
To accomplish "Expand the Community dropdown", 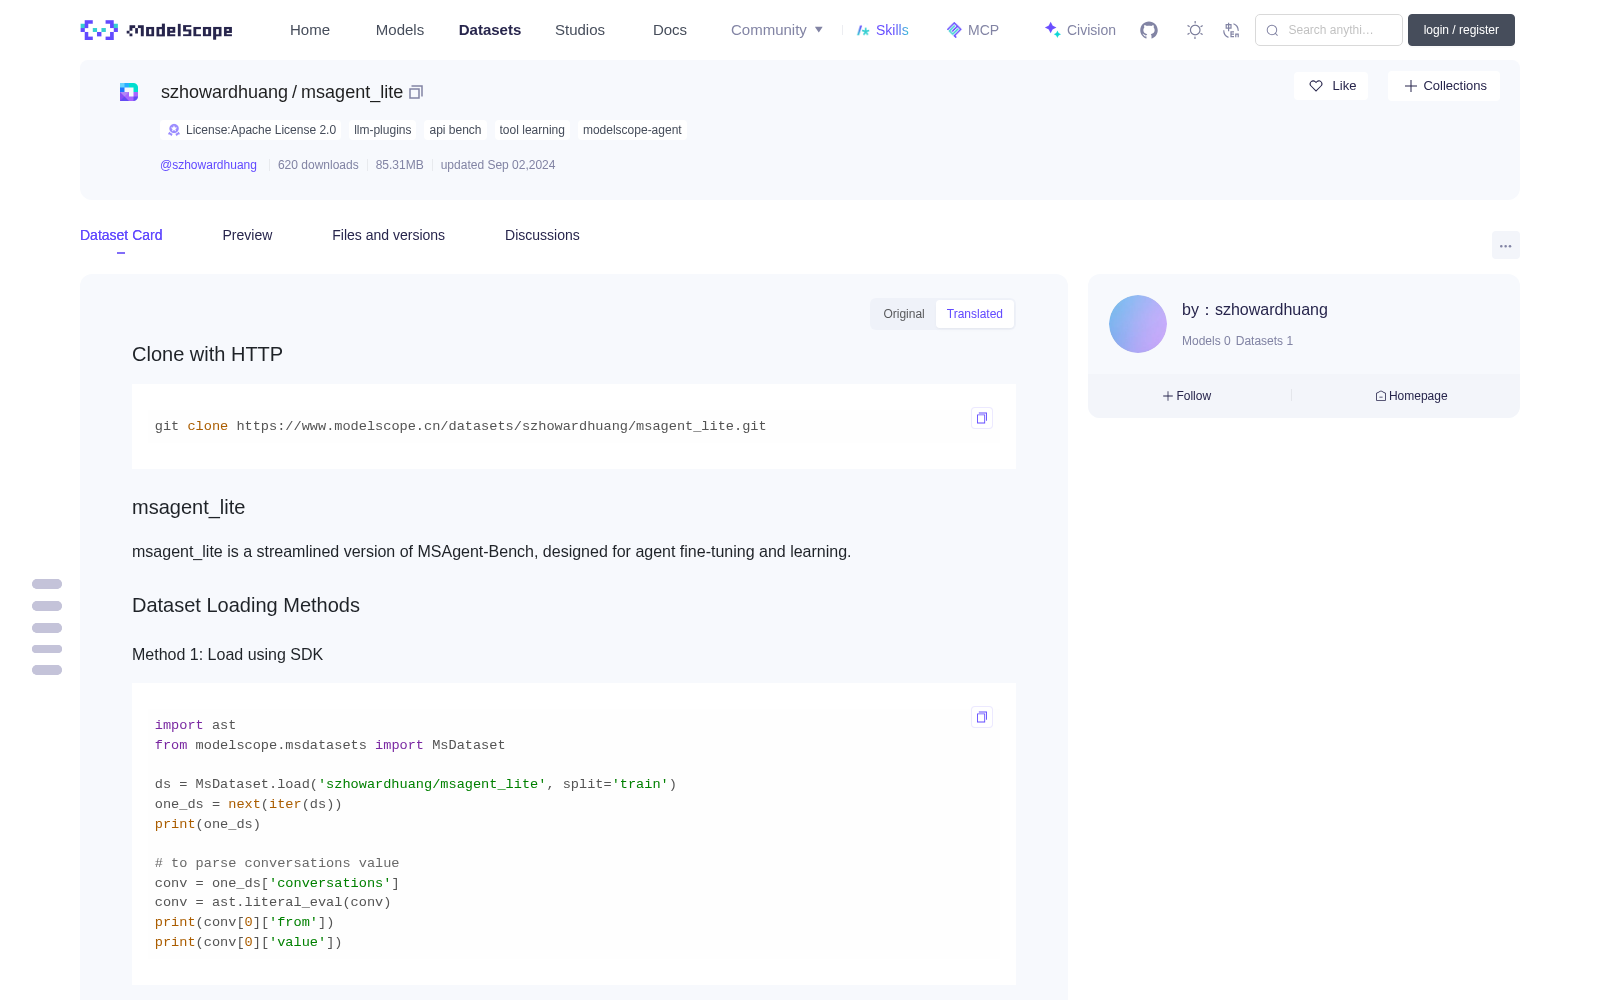I will [x=777, y=30].
